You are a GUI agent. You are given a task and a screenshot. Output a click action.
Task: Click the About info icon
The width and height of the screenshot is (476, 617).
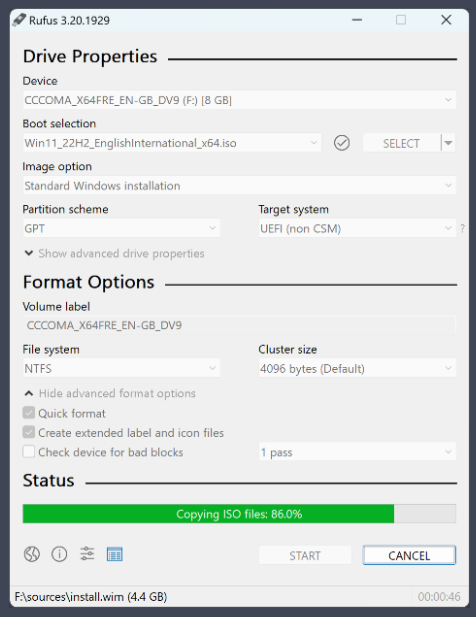coord(59,554)
